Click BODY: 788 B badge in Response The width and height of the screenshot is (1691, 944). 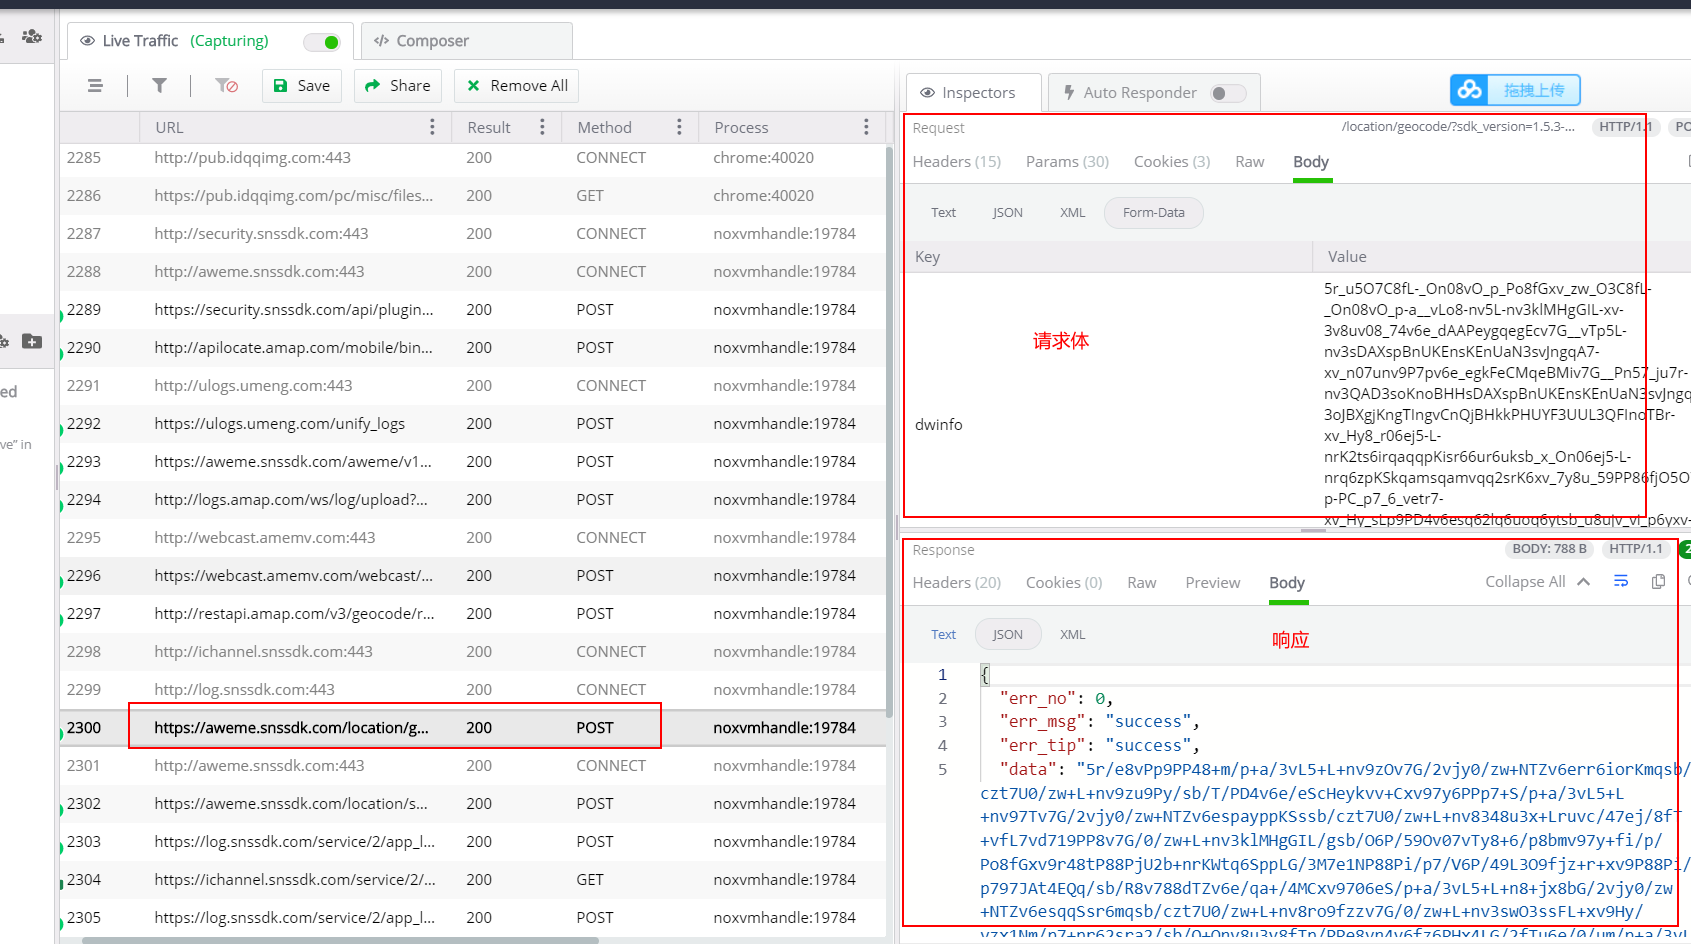(x=1549, y=549)
